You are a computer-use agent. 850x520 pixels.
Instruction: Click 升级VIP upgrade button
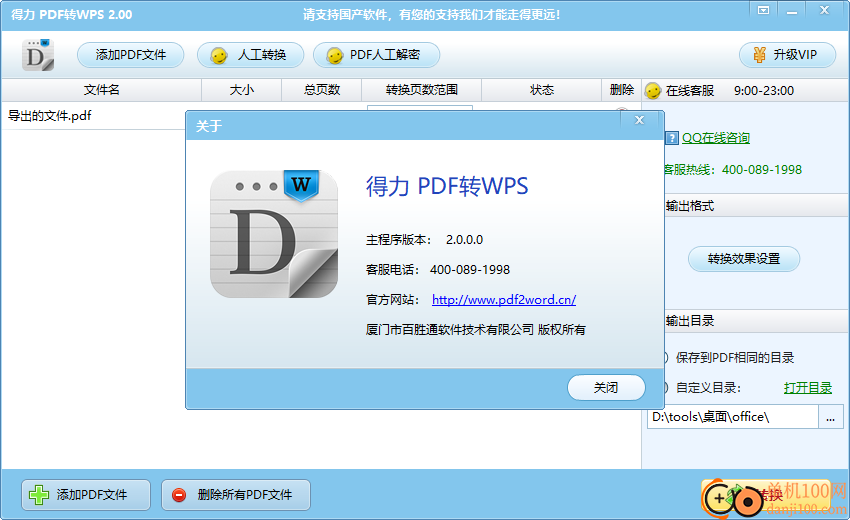(787, 55)
